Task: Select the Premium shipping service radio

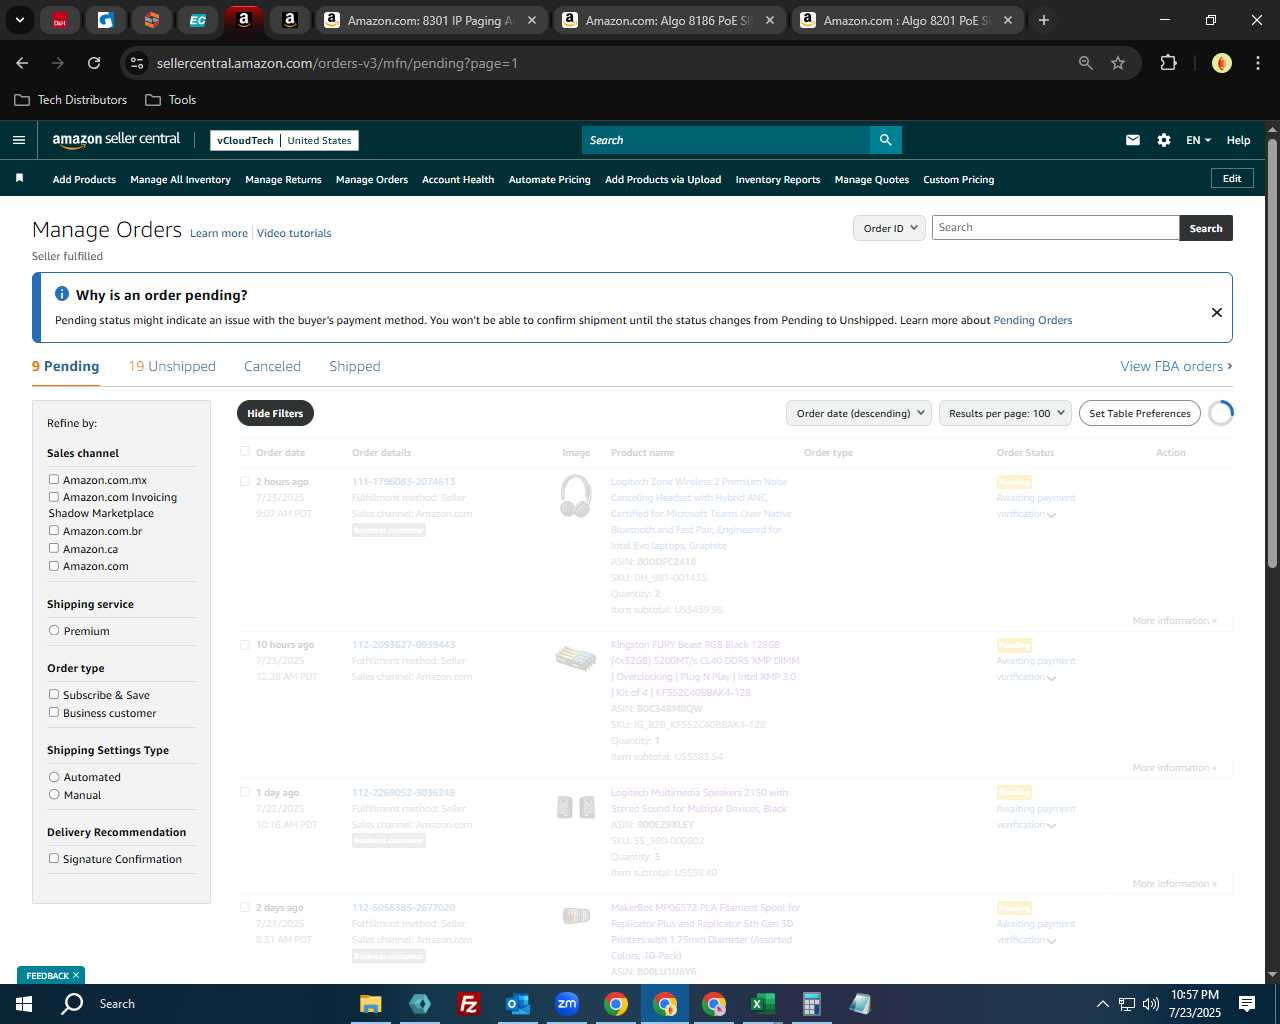Action: [54, 630]
